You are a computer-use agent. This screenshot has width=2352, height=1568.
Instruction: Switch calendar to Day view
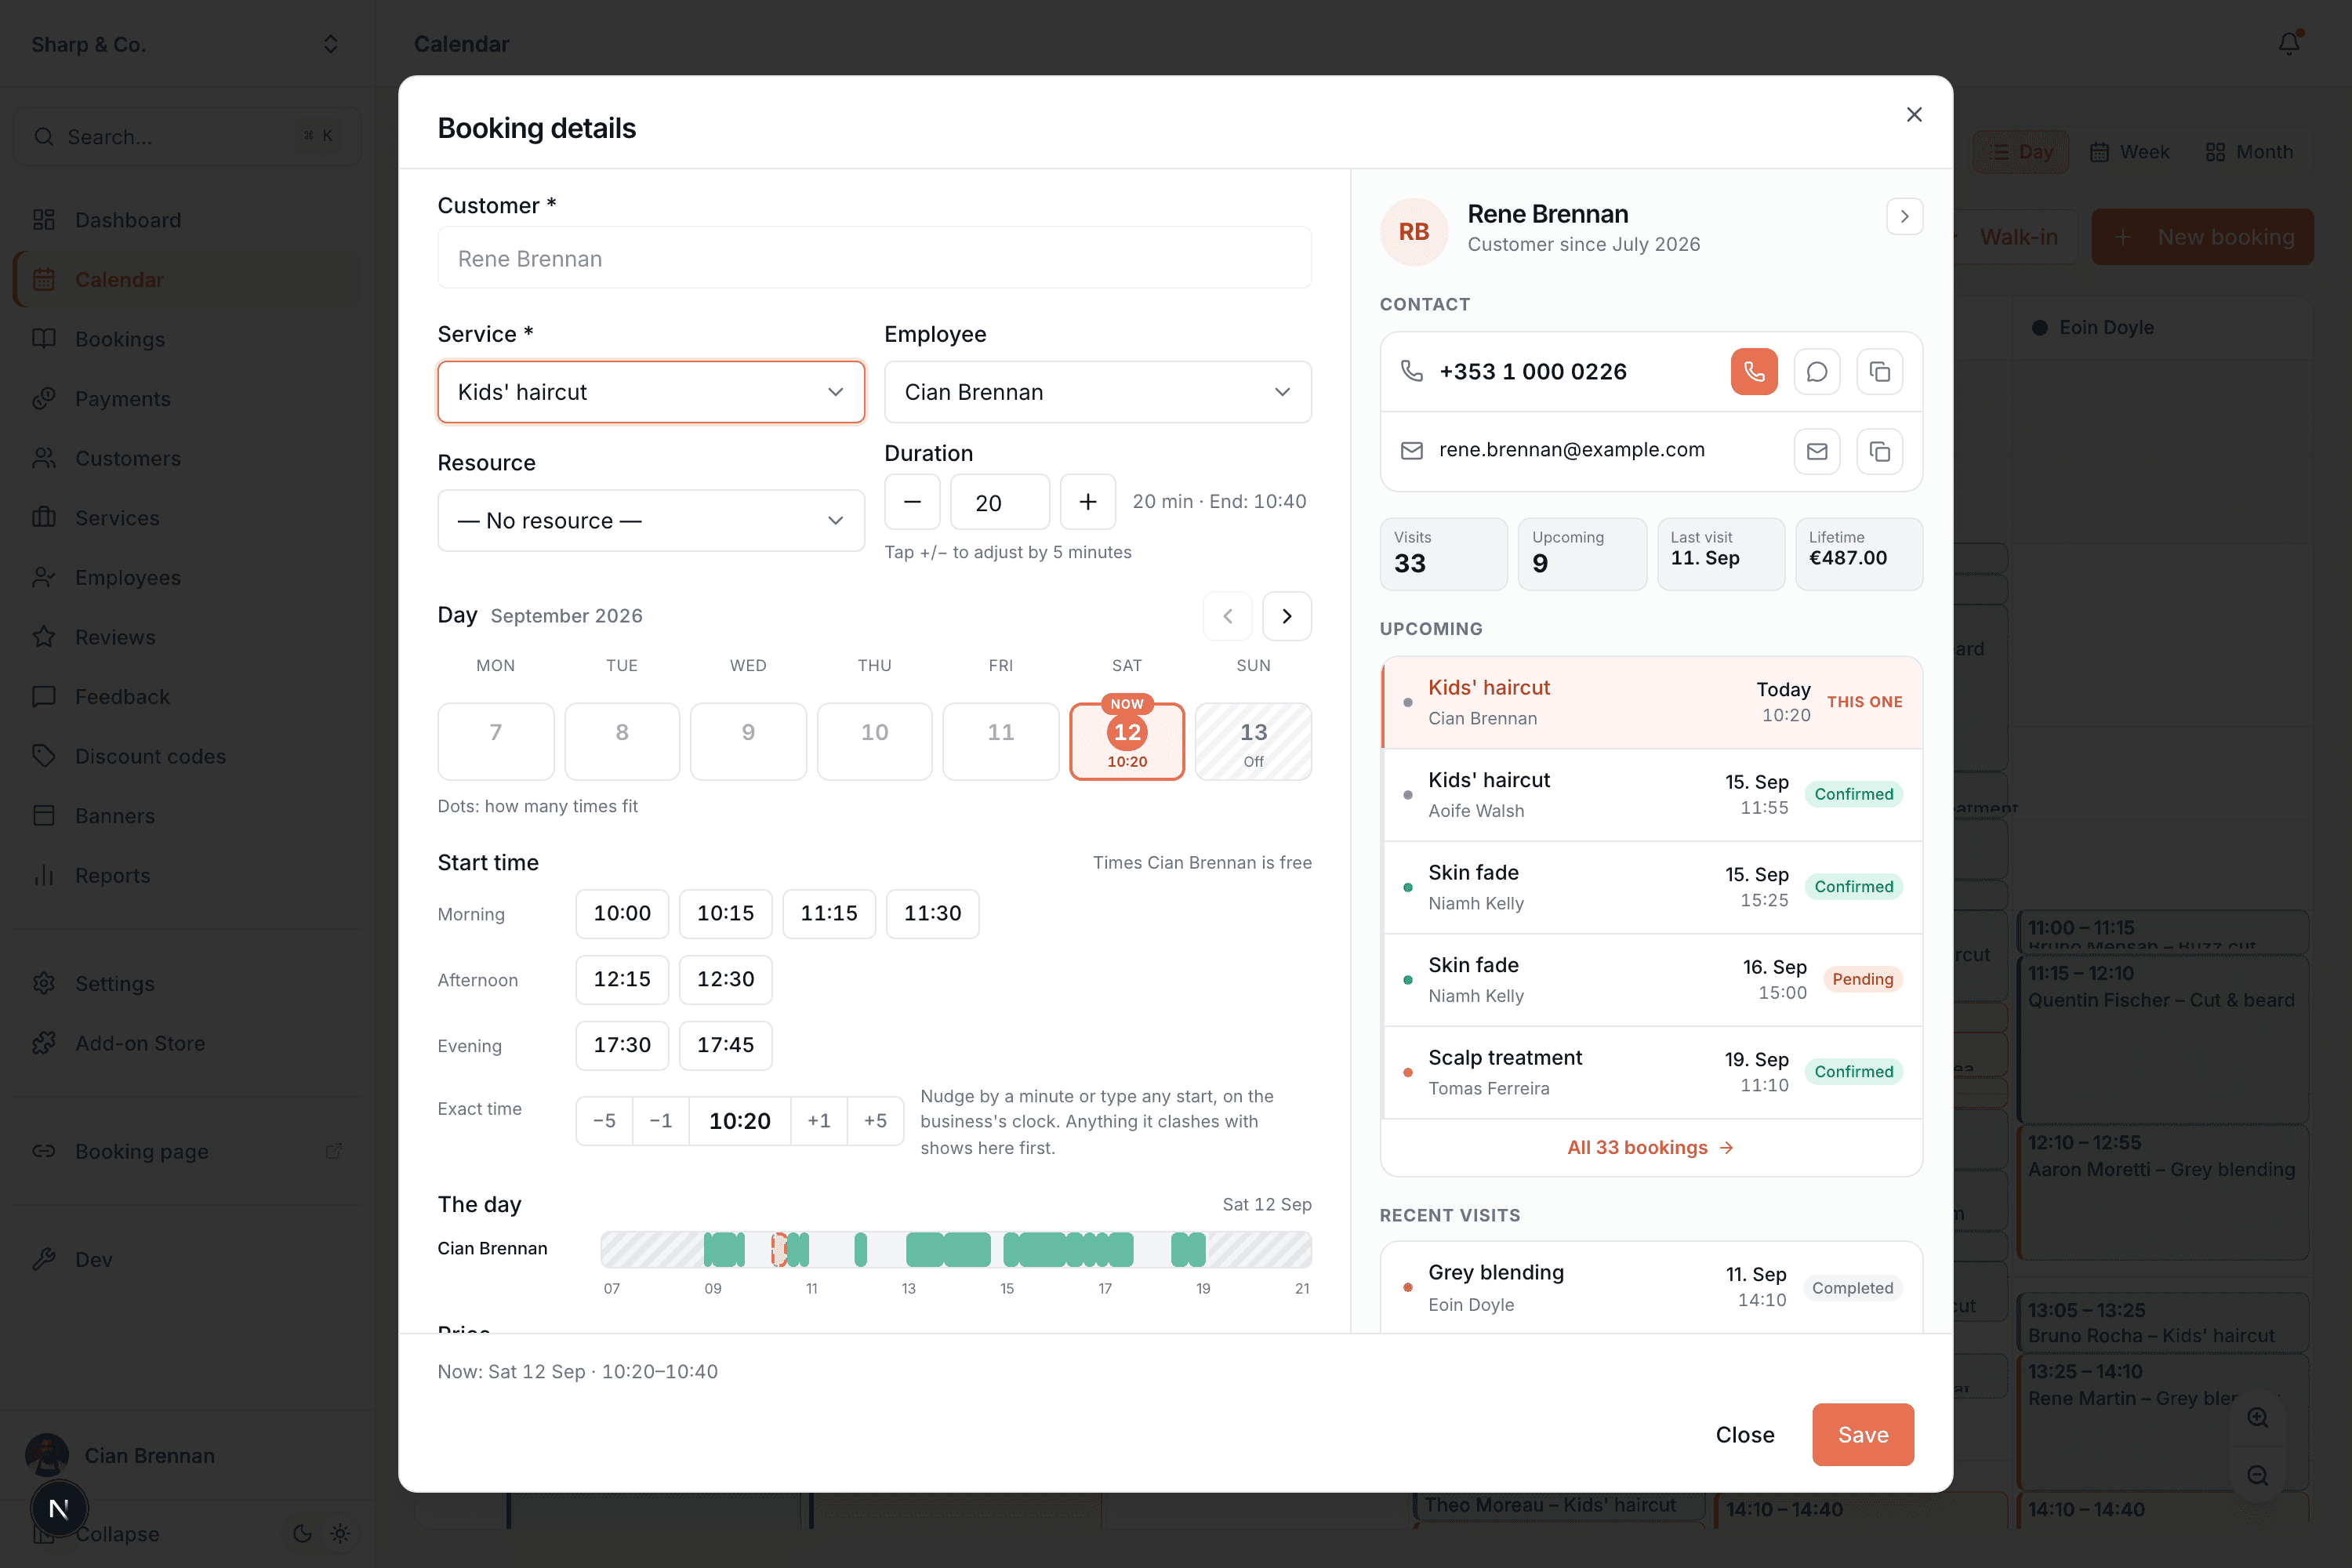[x=2021, y=152]
